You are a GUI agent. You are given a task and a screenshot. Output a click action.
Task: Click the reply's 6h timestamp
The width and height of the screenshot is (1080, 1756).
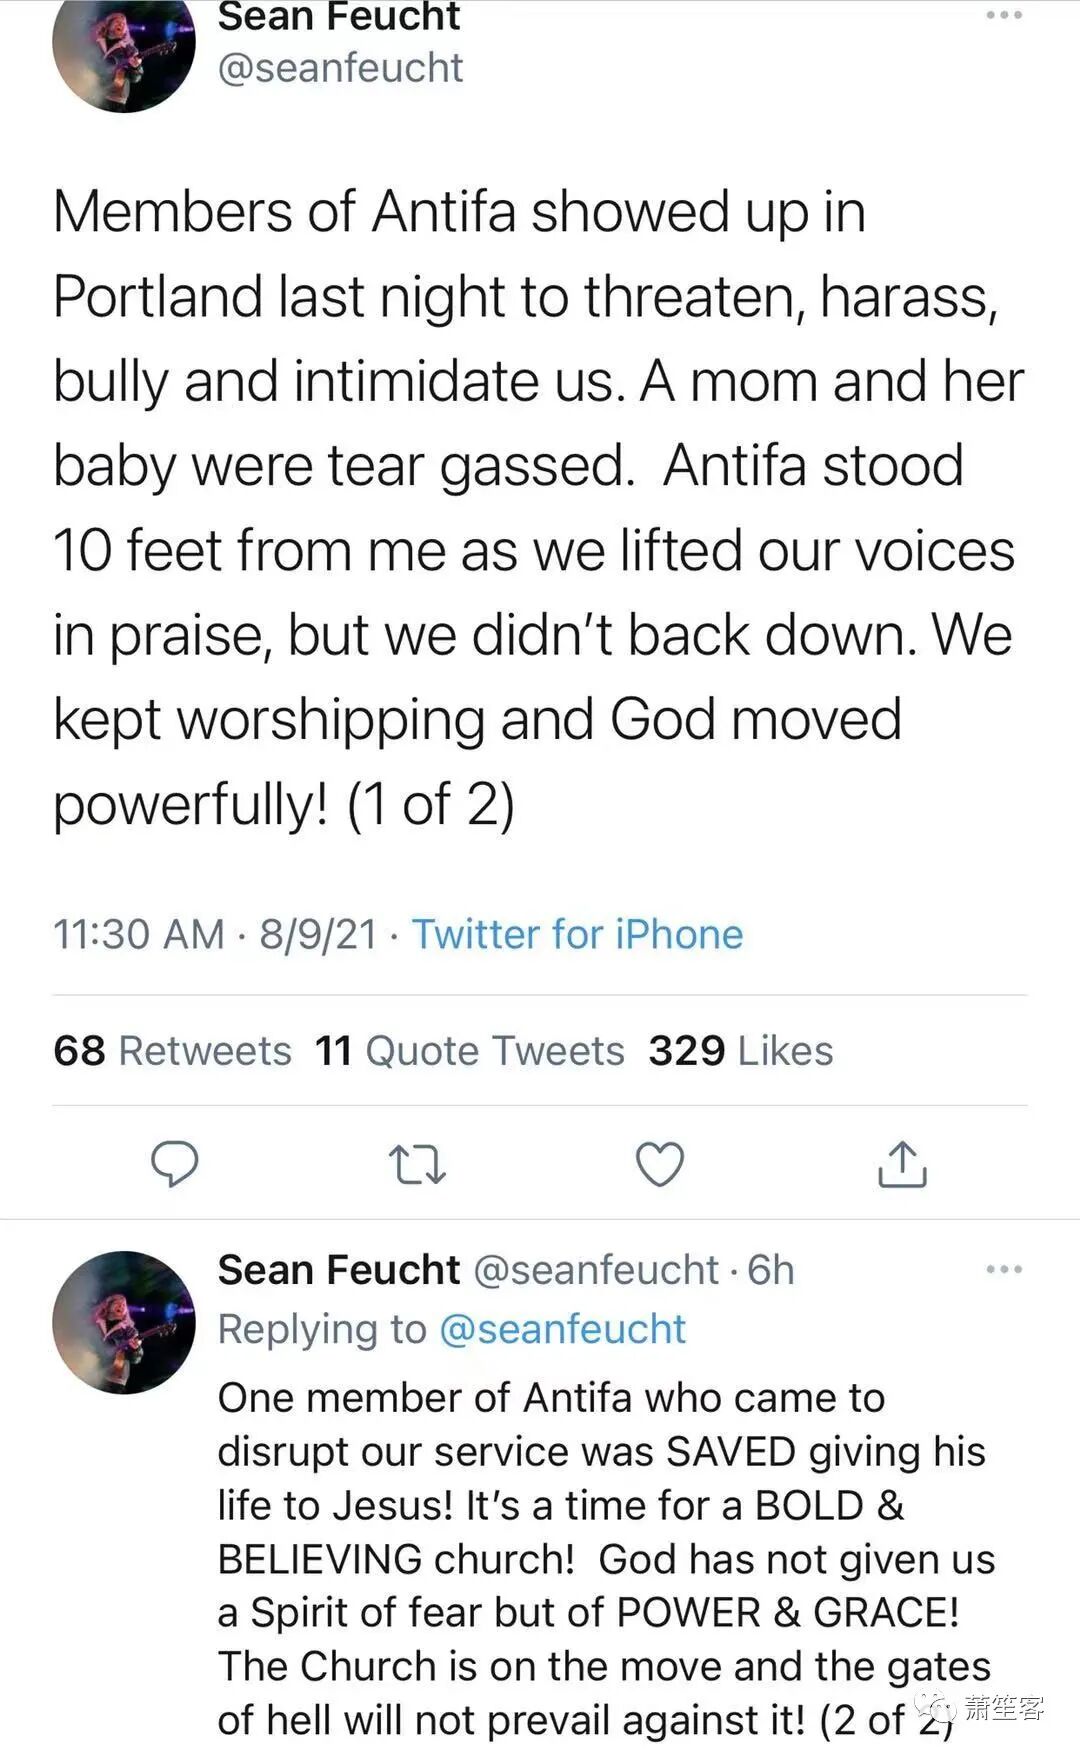[x=771, y=1270]
